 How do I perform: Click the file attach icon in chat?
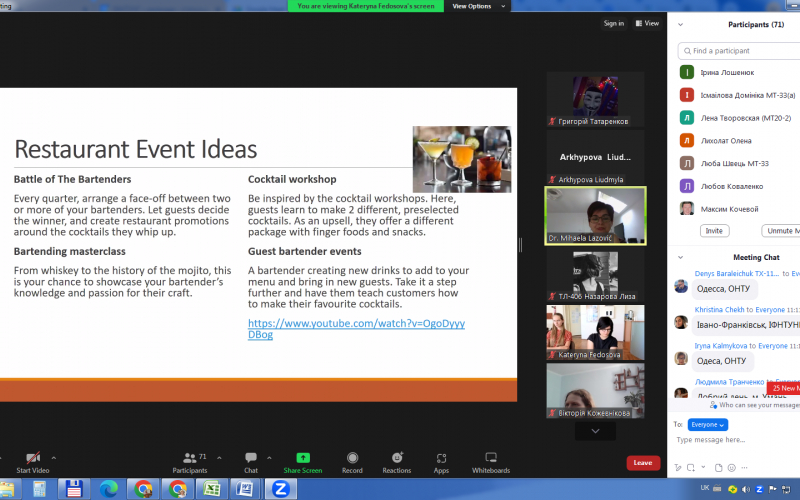(x=718, y=467)
